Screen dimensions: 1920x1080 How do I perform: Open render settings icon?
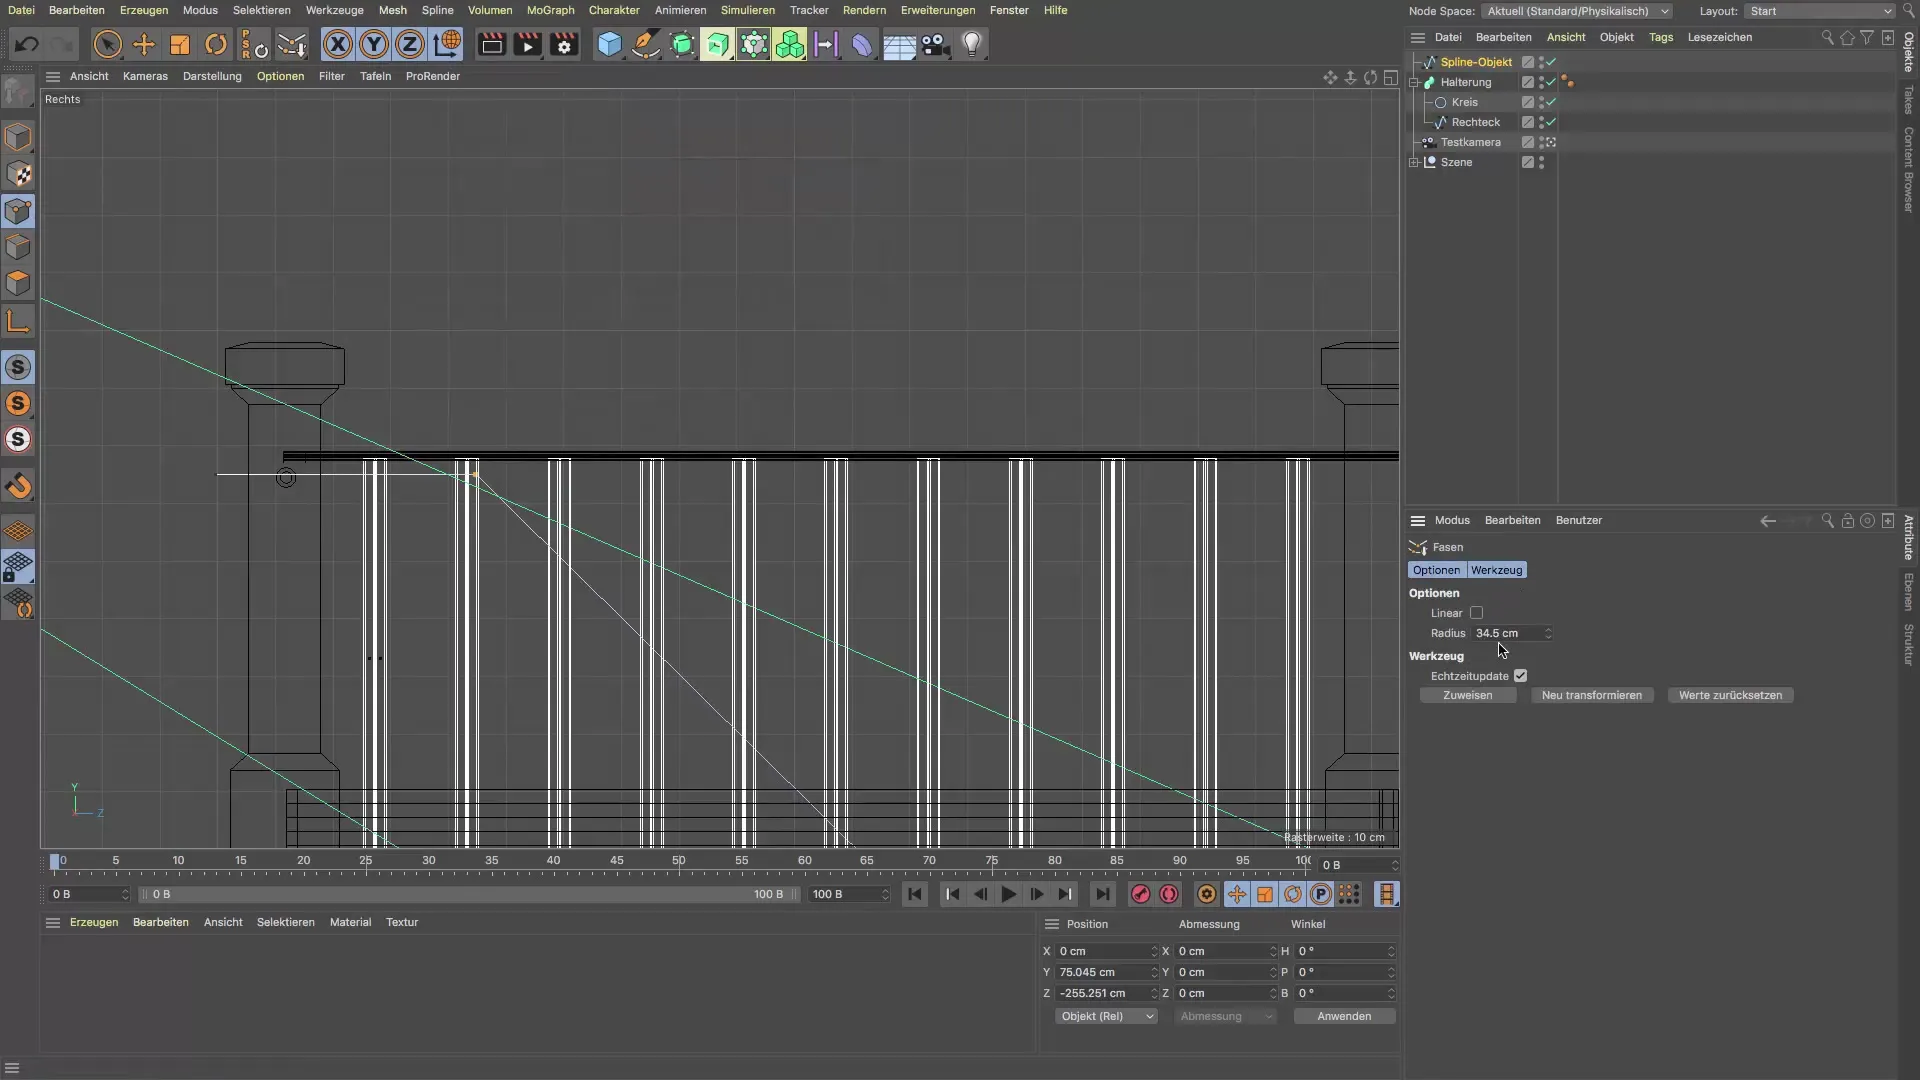(564, 44)
